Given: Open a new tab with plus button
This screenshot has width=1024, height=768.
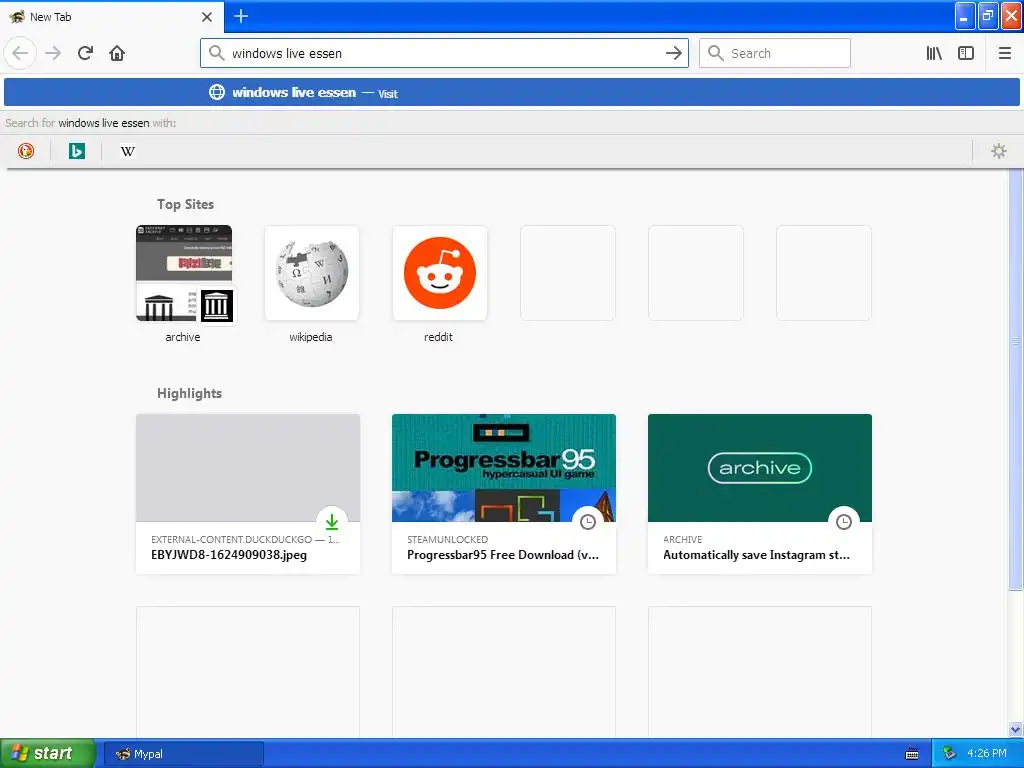Looking at the screenshot, I should point(241,16).
